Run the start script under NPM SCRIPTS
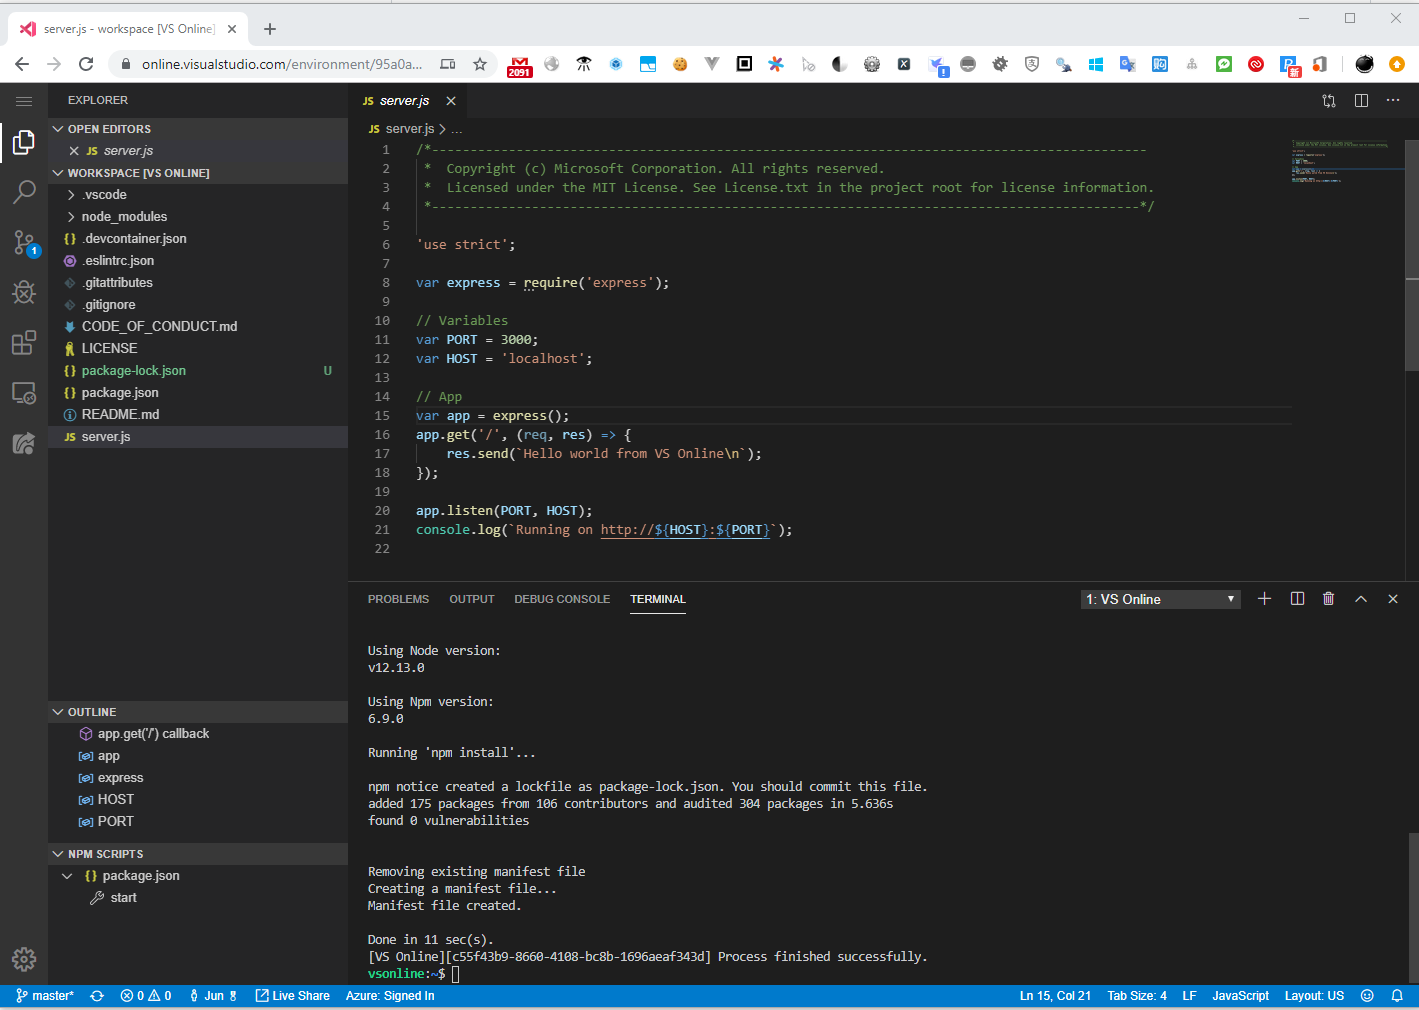The image size is (1419, 1010). coord(123,897)
